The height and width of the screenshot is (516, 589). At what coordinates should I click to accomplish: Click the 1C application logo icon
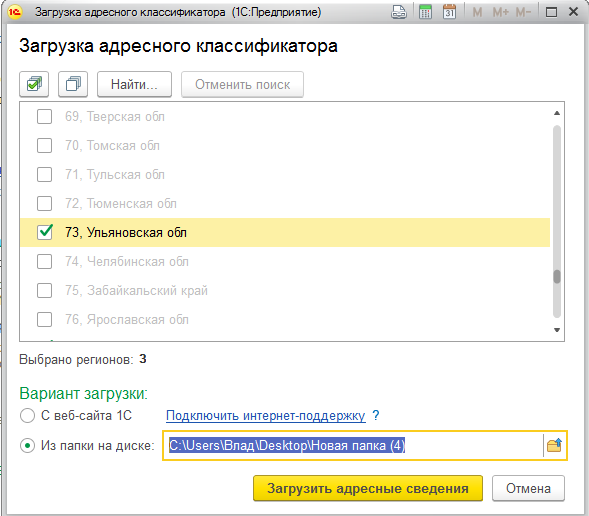(15, 12)
